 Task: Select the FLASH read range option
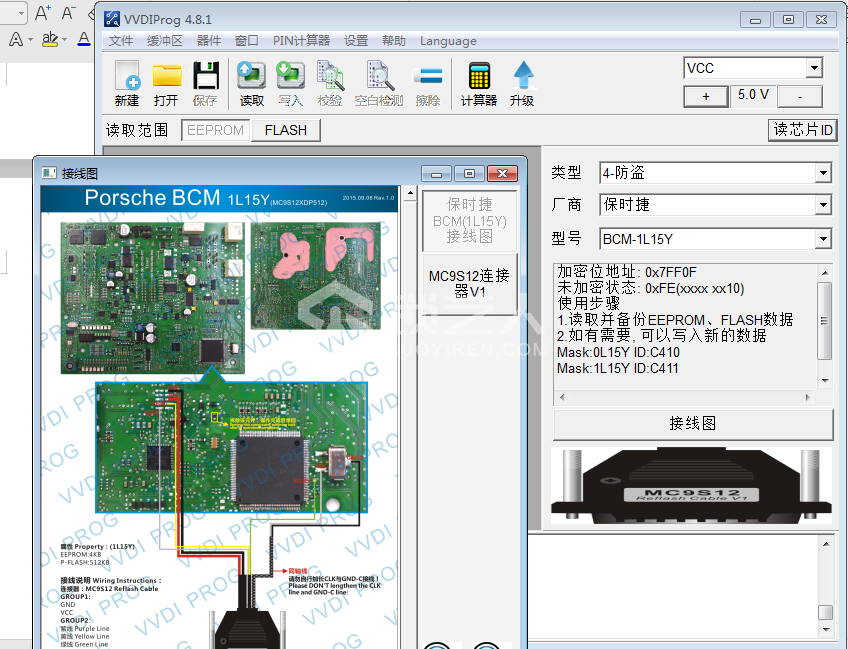(286, 130)
